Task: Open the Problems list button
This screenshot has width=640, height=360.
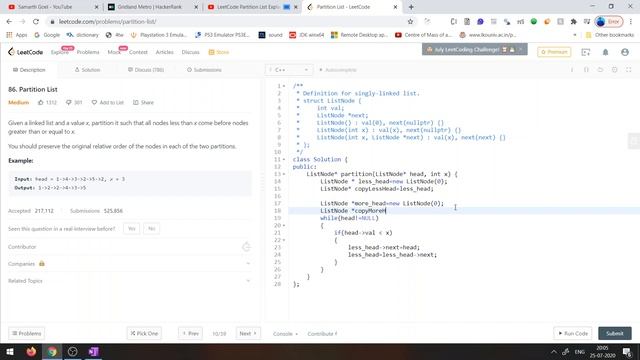Action: coord(27,333)
